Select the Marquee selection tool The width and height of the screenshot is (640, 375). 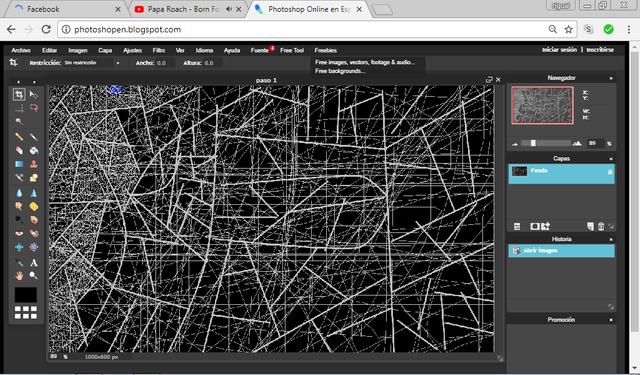click(x=19, y=108)
